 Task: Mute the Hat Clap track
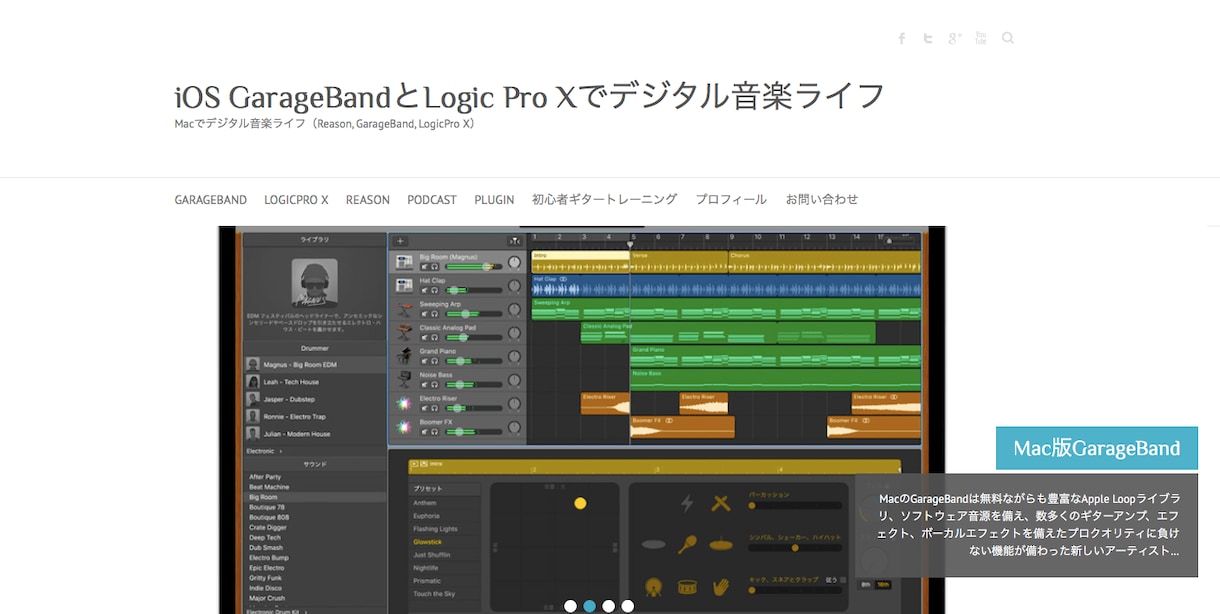pyautogui.click(x=424, y=291)
